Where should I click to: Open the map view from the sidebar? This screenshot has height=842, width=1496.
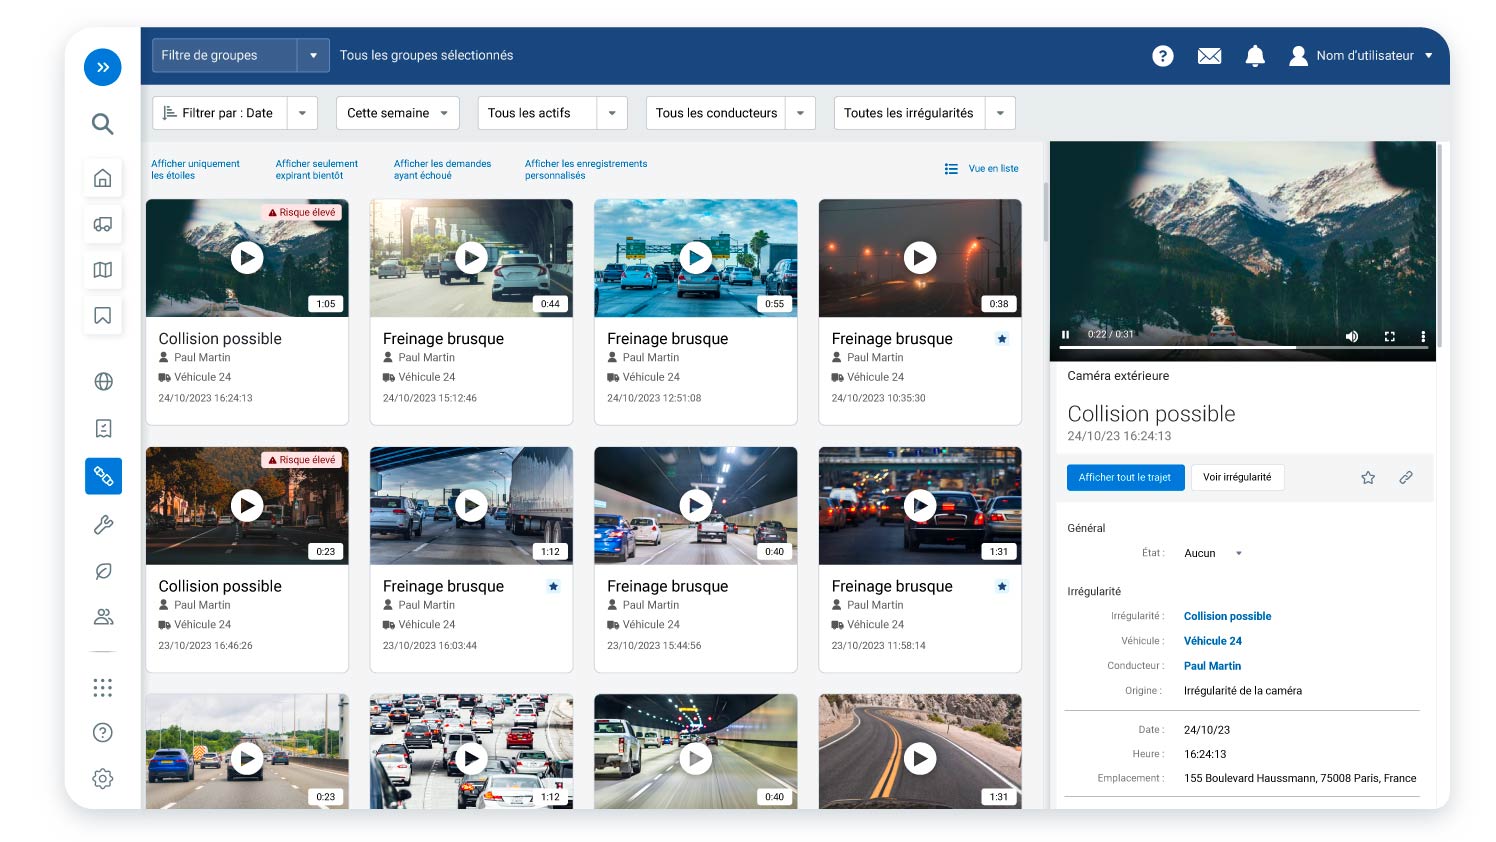103,270
